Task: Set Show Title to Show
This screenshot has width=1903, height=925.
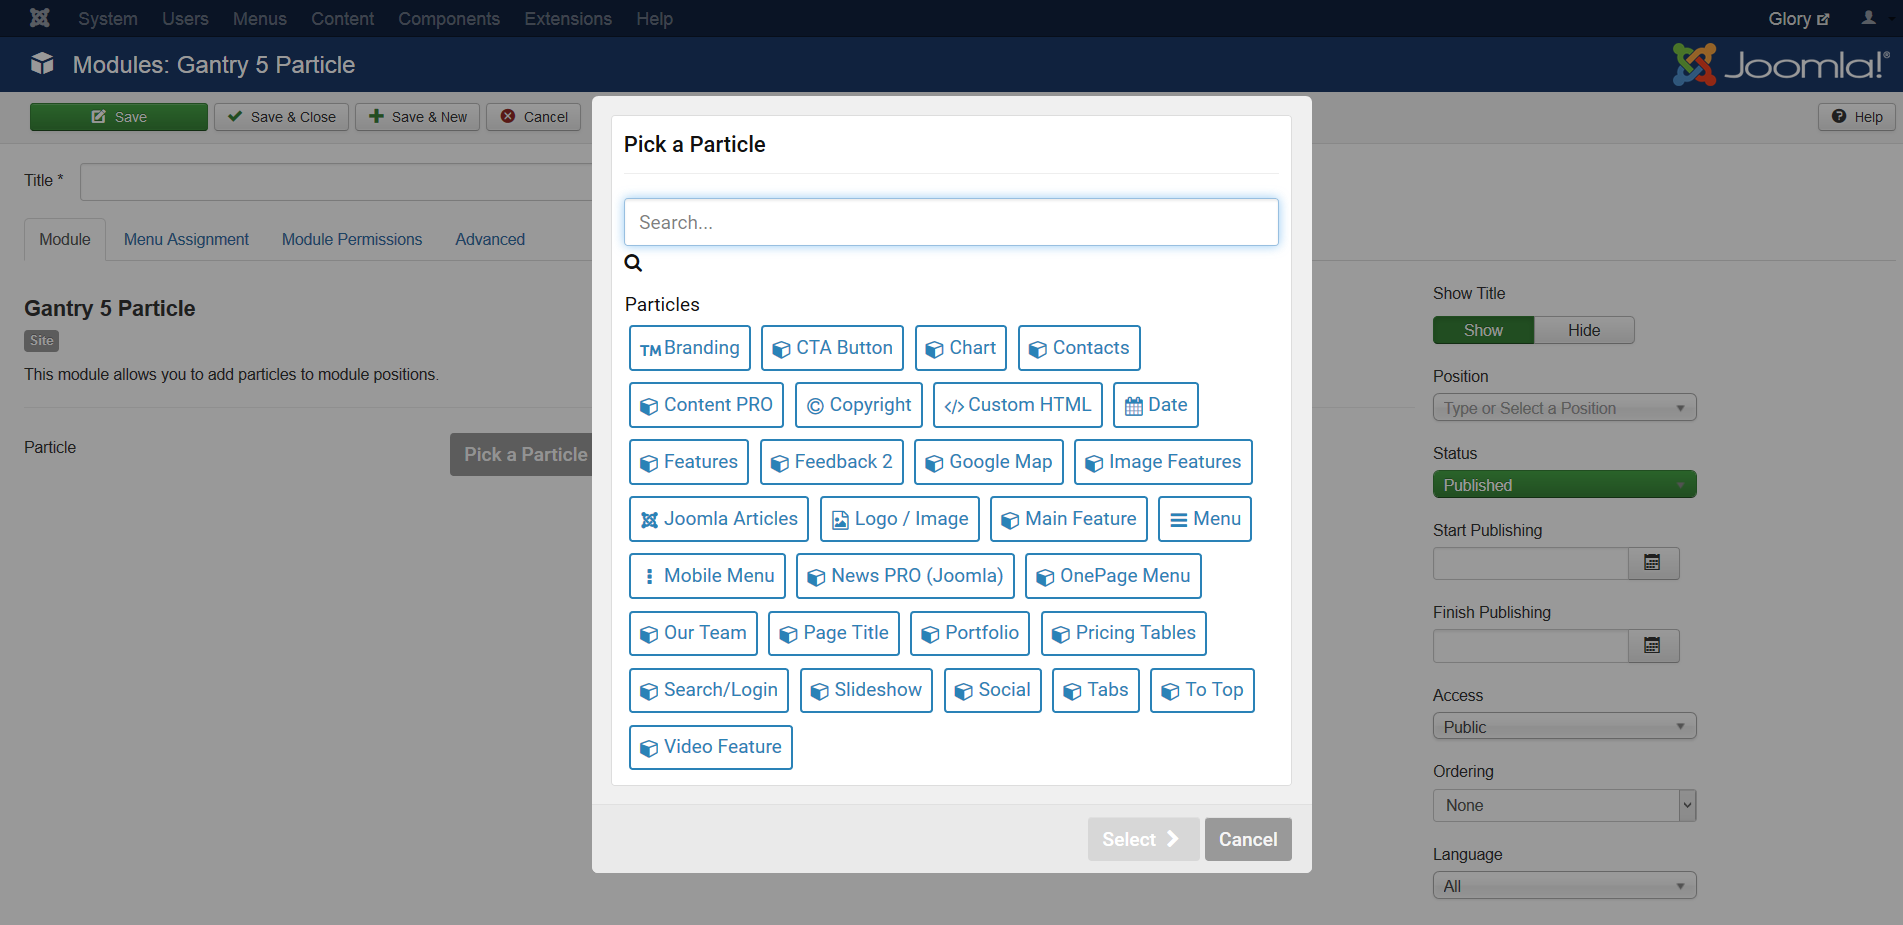Action: (x=1482, y=330)
